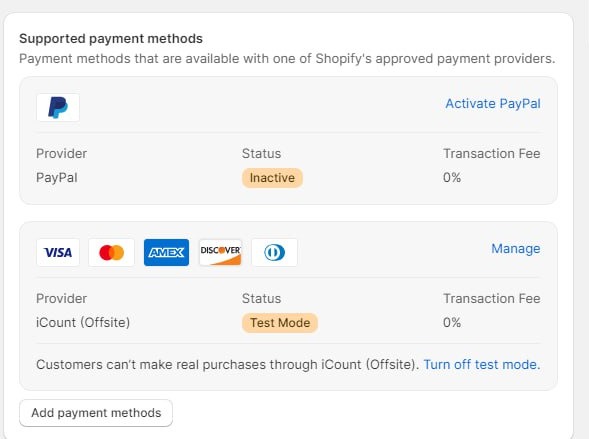Click the Amex card icon
The height and width of the screenshot is (439, 589).
[166, 252]
